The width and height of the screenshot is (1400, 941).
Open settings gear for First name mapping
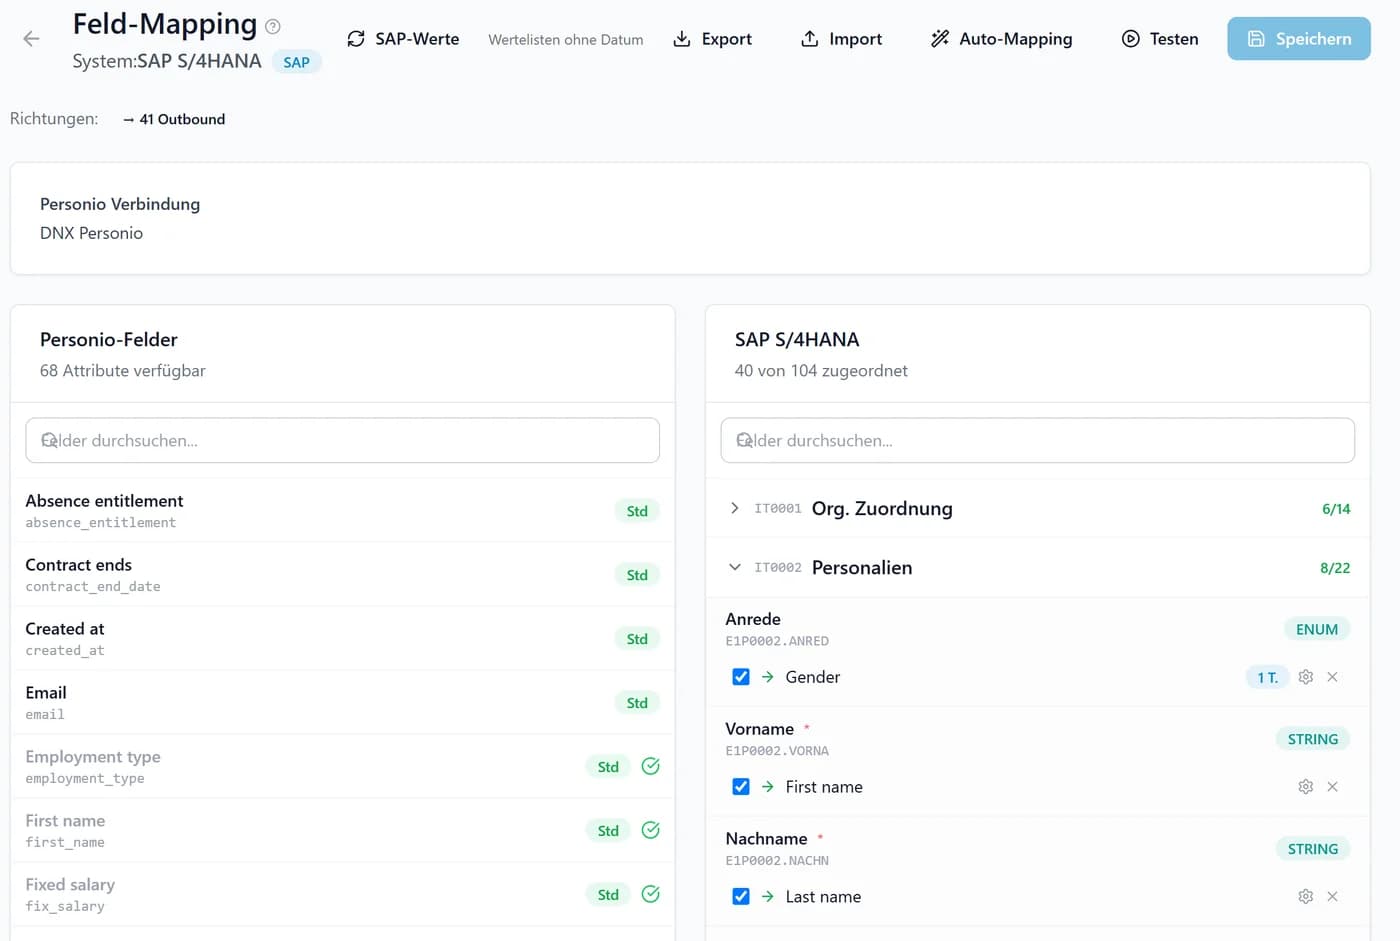point(1305,787)
